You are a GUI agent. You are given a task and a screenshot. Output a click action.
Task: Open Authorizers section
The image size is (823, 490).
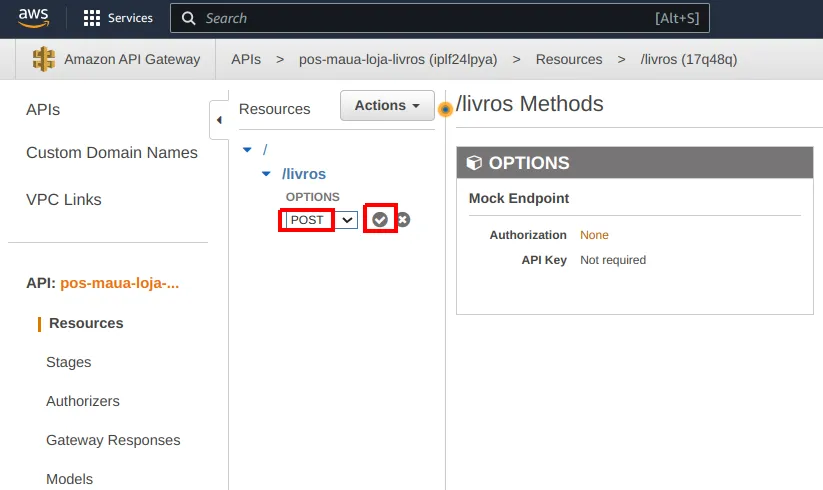[83, 401]
